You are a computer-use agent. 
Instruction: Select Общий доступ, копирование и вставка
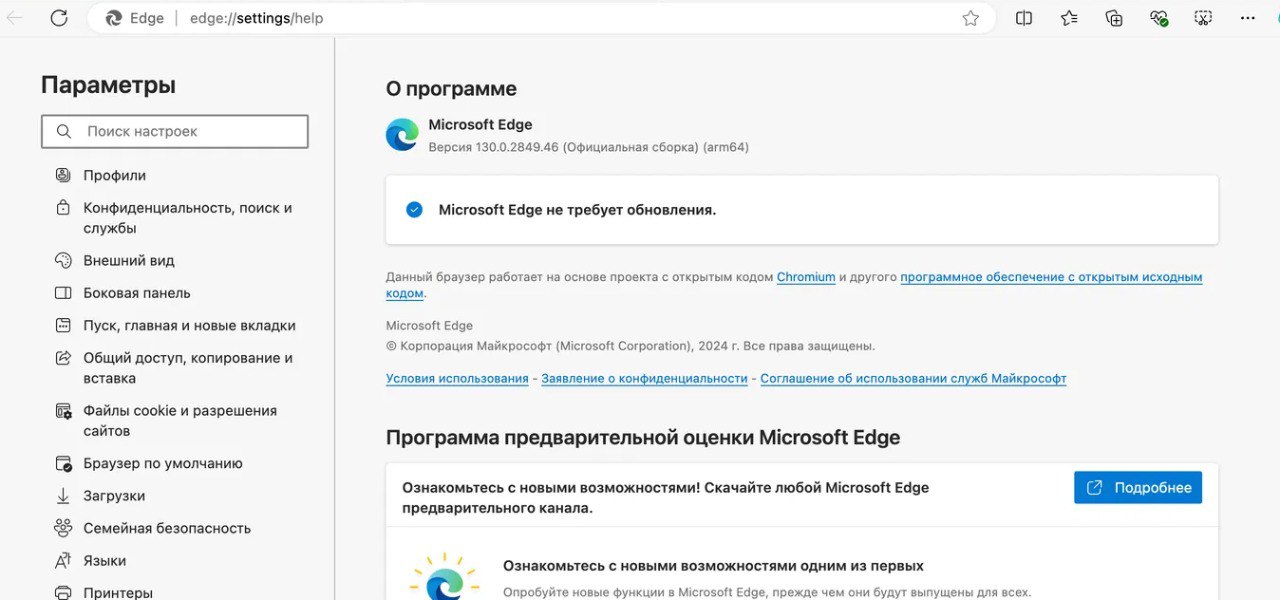point(186,368)
